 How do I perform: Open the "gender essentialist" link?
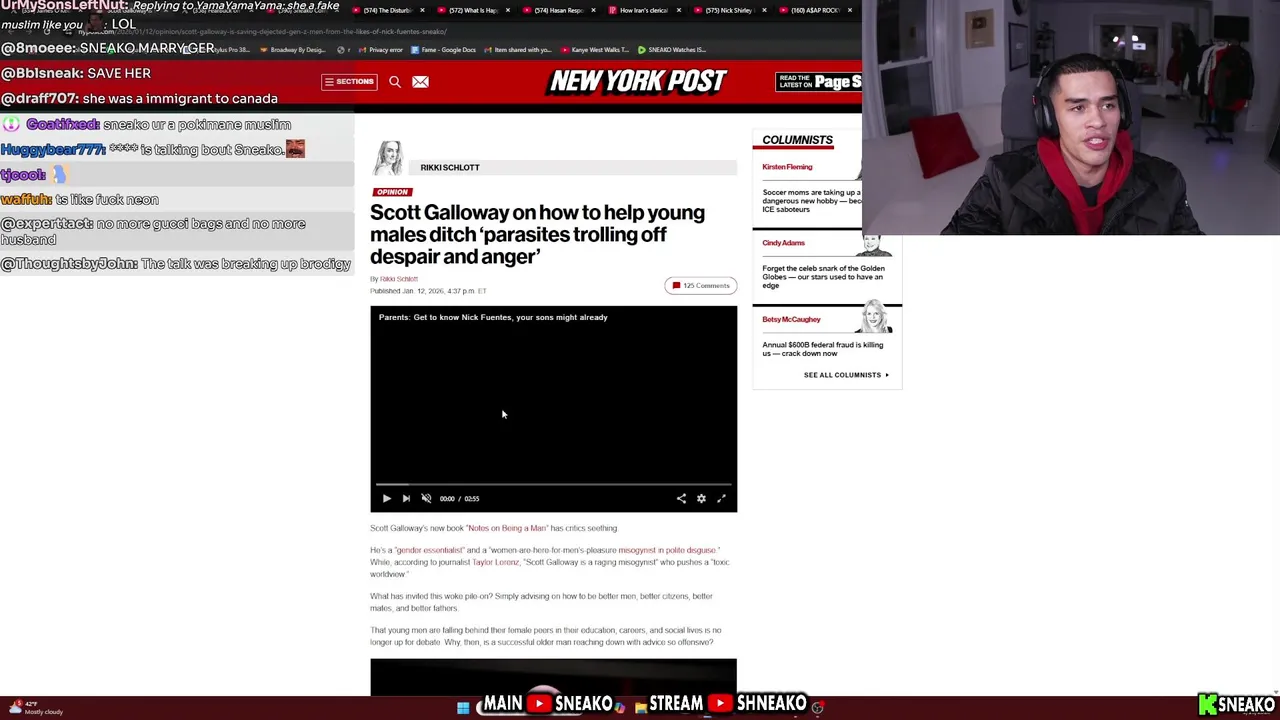pos(429,550)
